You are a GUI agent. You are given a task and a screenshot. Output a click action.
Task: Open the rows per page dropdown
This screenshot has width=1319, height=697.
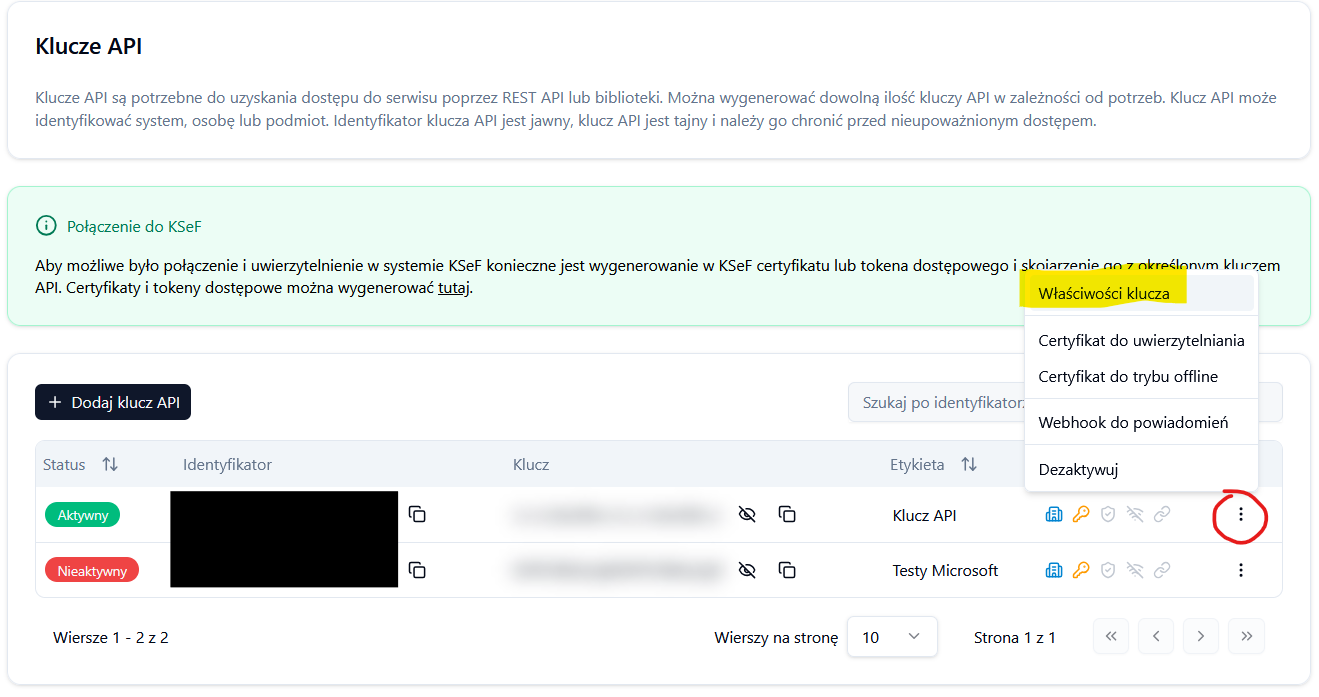892,637
